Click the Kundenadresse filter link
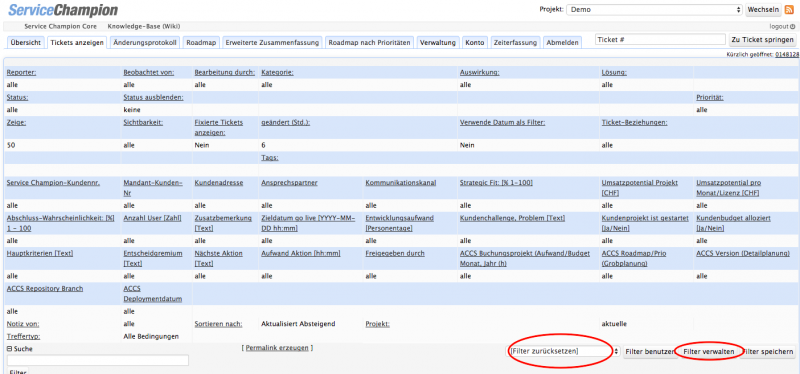The width and height of the screenshot is (800, 374). 219,183
